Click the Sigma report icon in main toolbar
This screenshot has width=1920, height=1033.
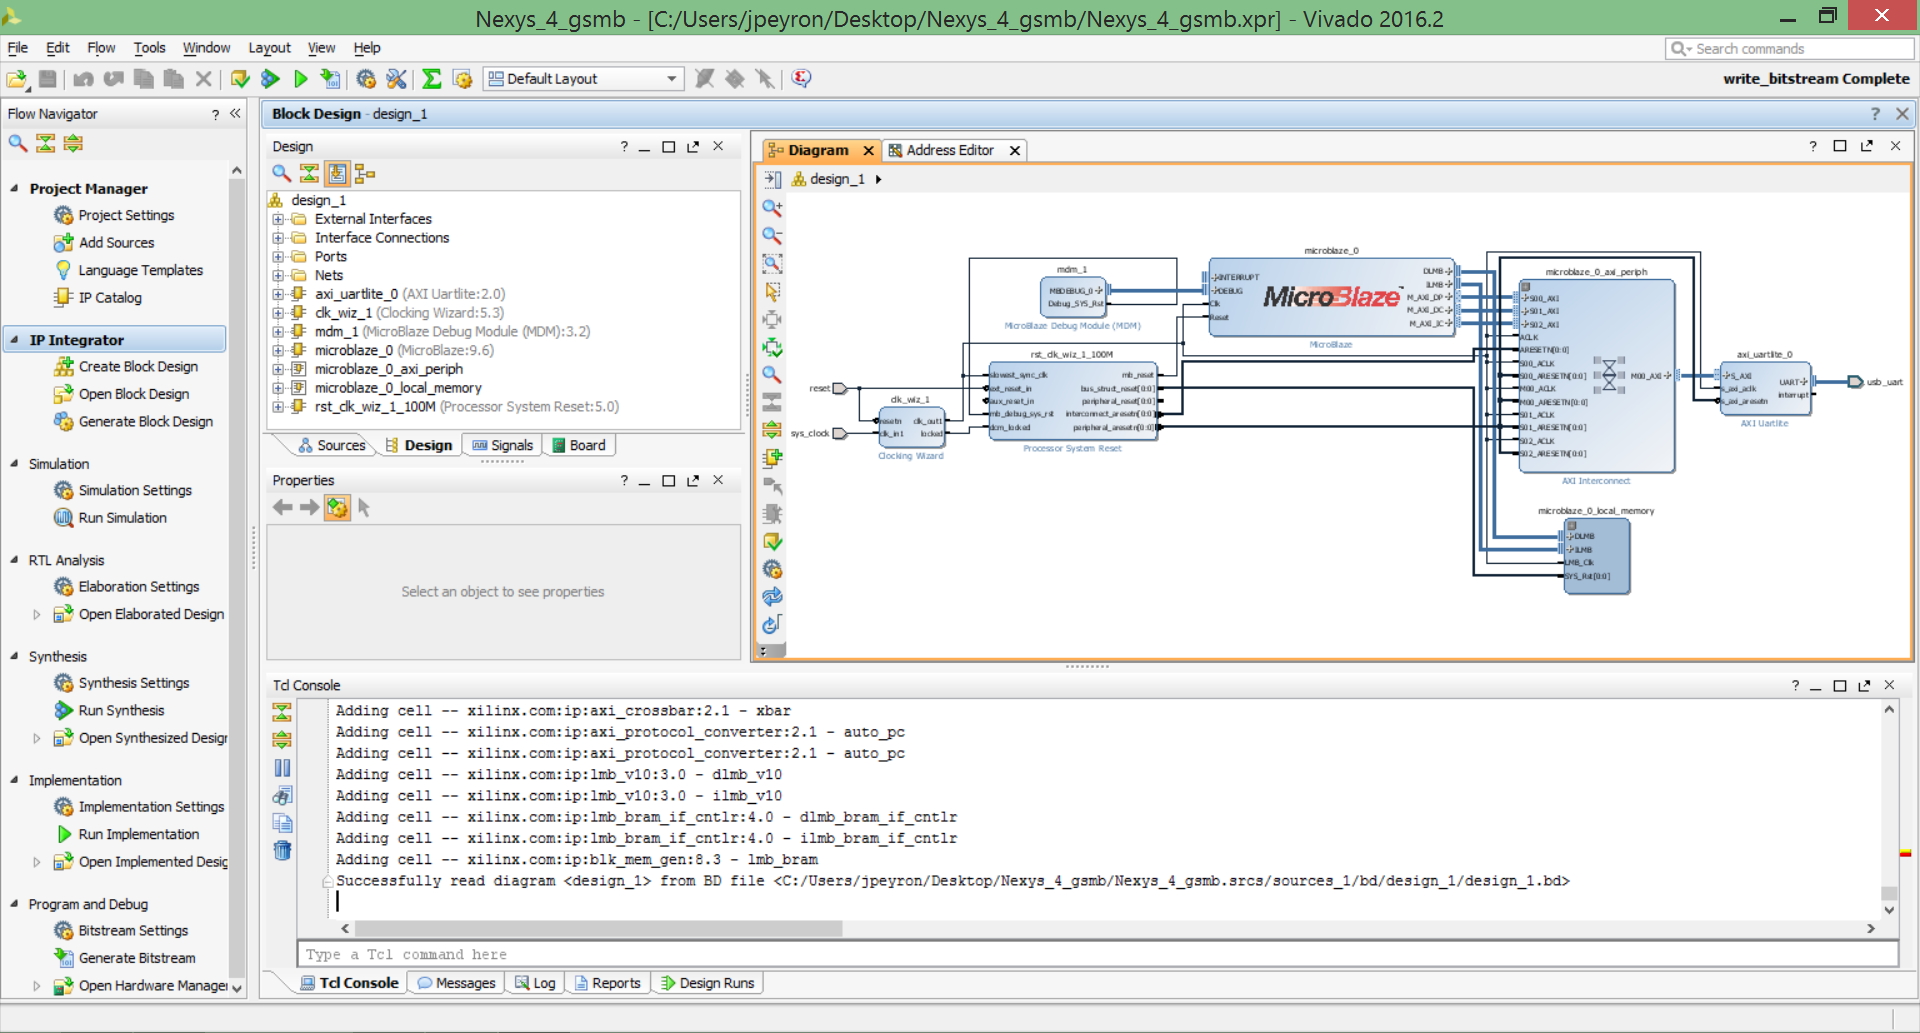pos(432,78)
